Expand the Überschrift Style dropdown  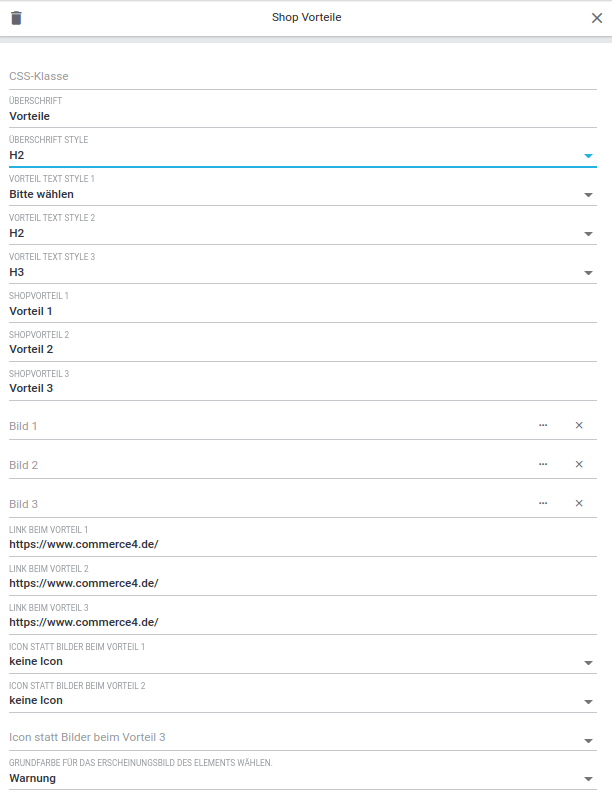pyautogui.click(x=588, y=156)
